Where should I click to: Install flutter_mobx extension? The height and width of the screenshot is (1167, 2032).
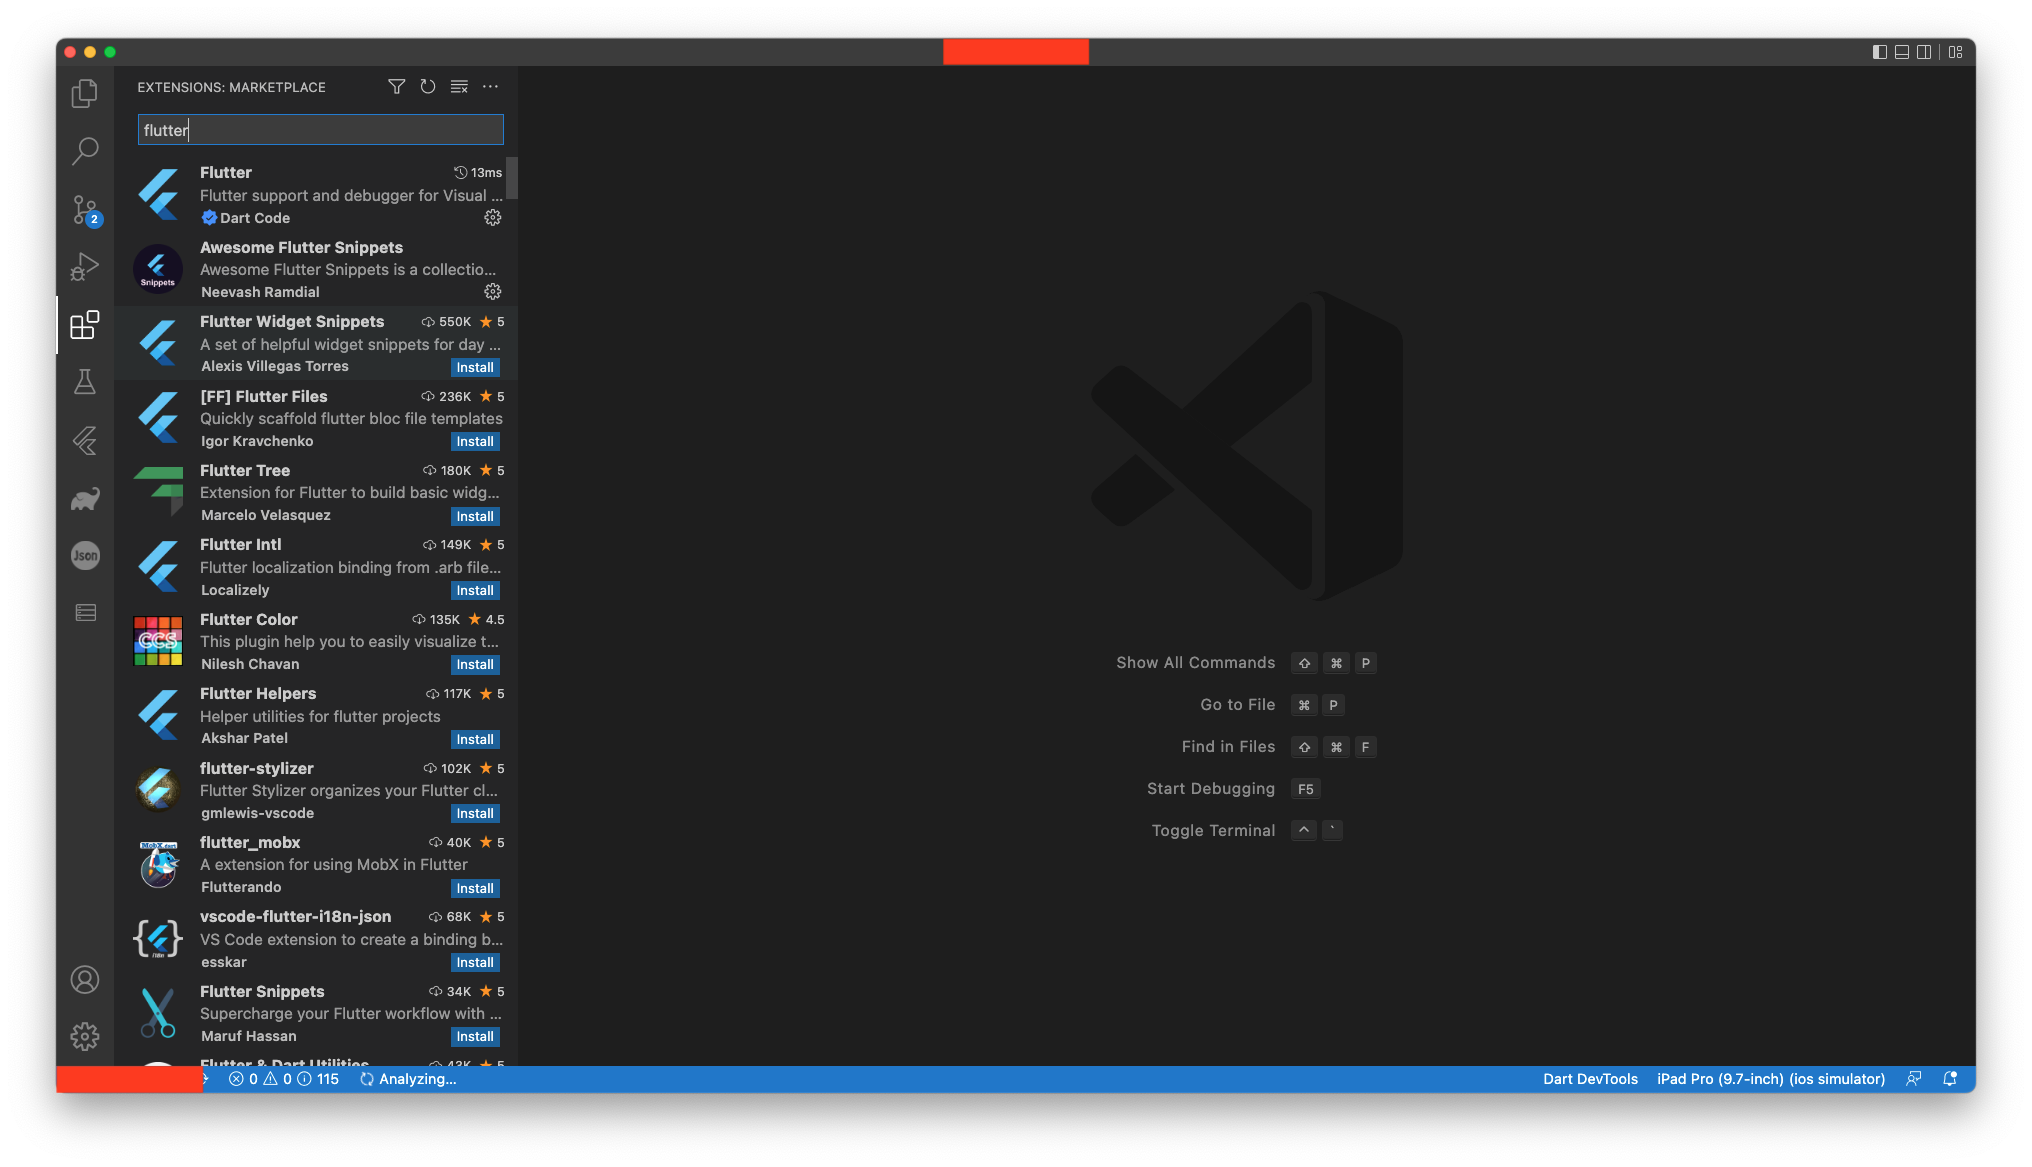pos(475,889)
